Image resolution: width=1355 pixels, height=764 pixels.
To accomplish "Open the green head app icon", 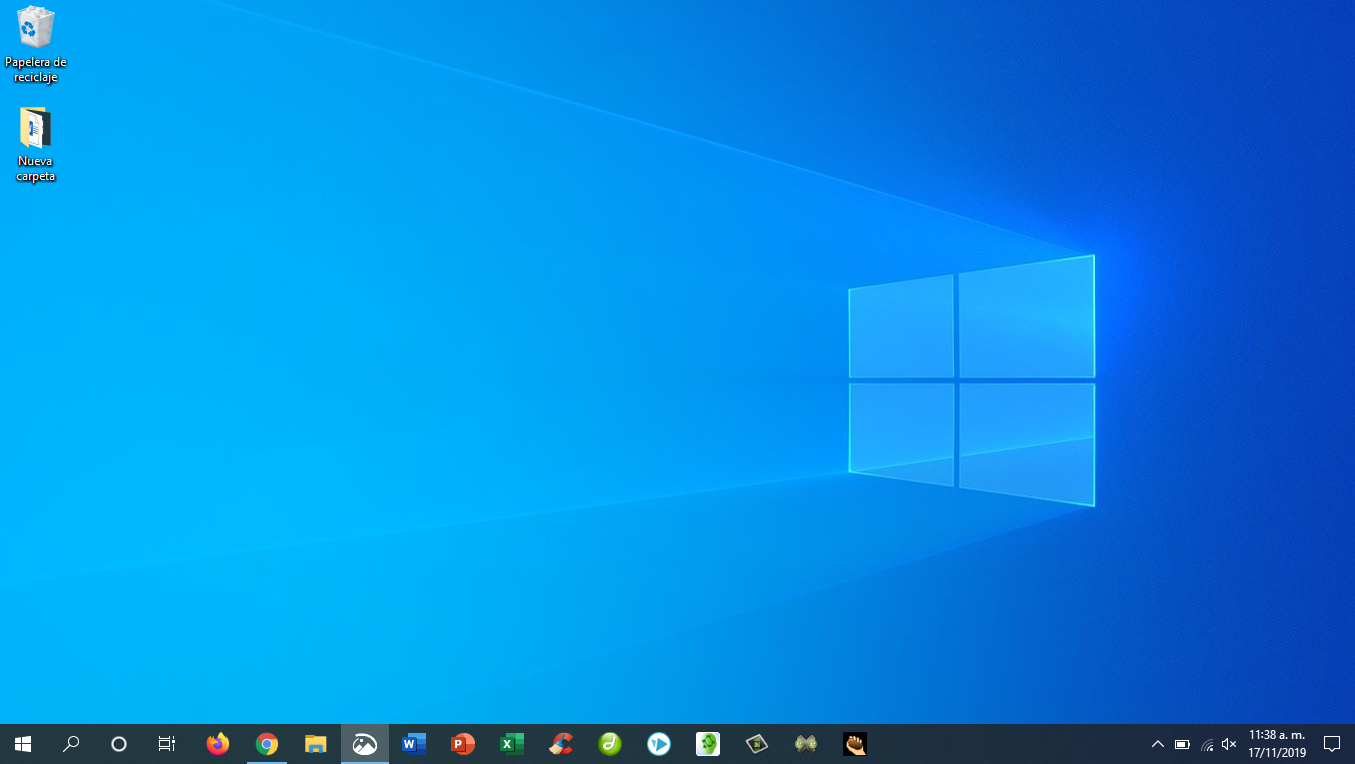I will point(707,744).
